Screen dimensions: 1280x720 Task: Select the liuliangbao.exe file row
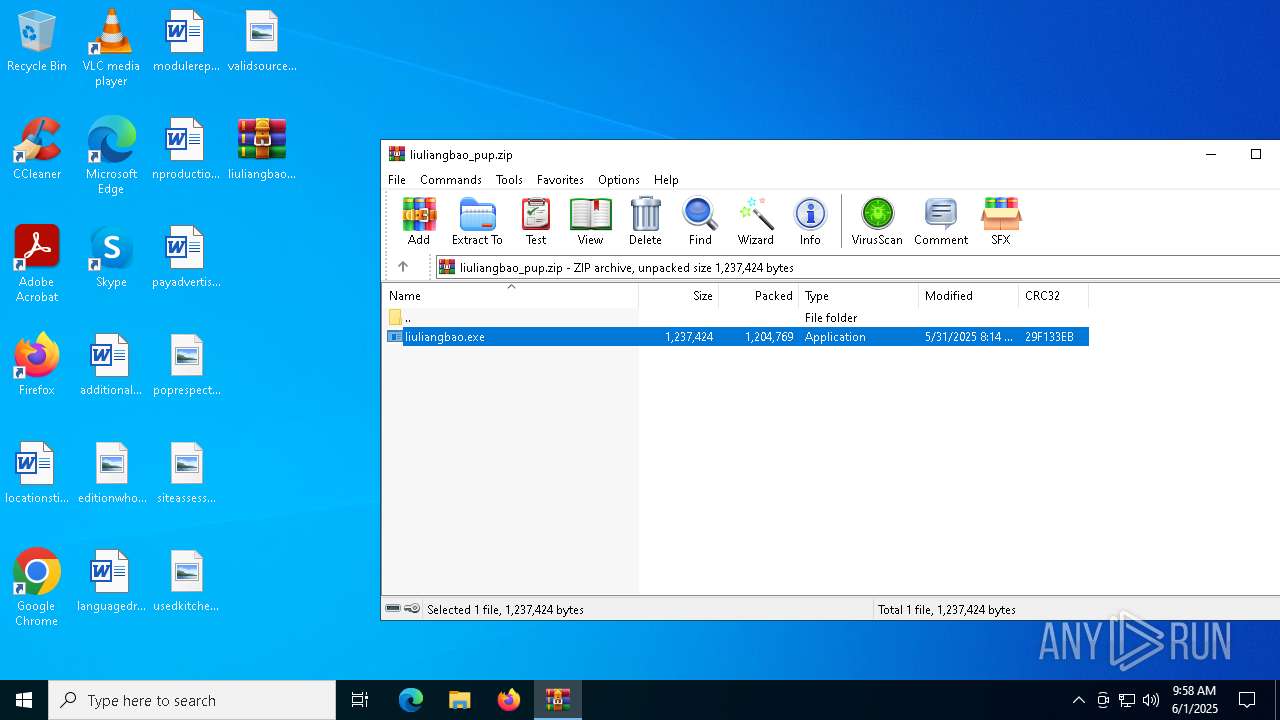(x=736, y=337)
